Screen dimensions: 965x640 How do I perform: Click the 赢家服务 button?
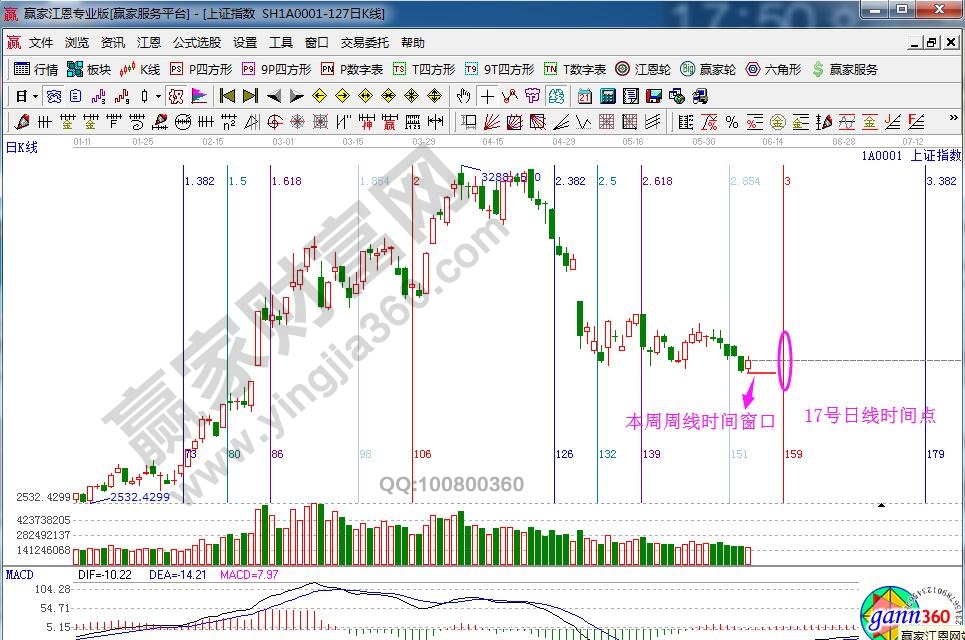click(846, 69)
